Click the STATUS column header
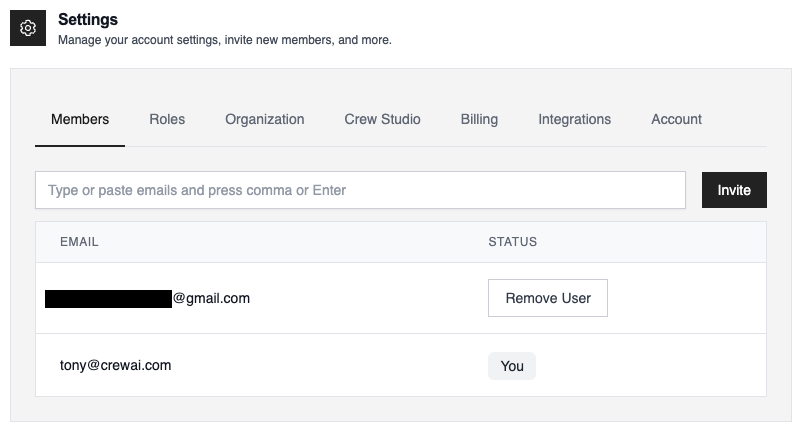Image resolution: width=802 pixels, height=439 pixels. pos(512,242)
